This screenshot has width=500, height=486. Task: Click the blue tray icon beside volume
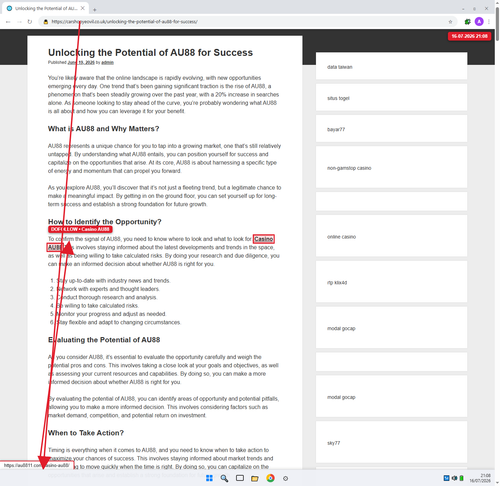tap(447, 478)
